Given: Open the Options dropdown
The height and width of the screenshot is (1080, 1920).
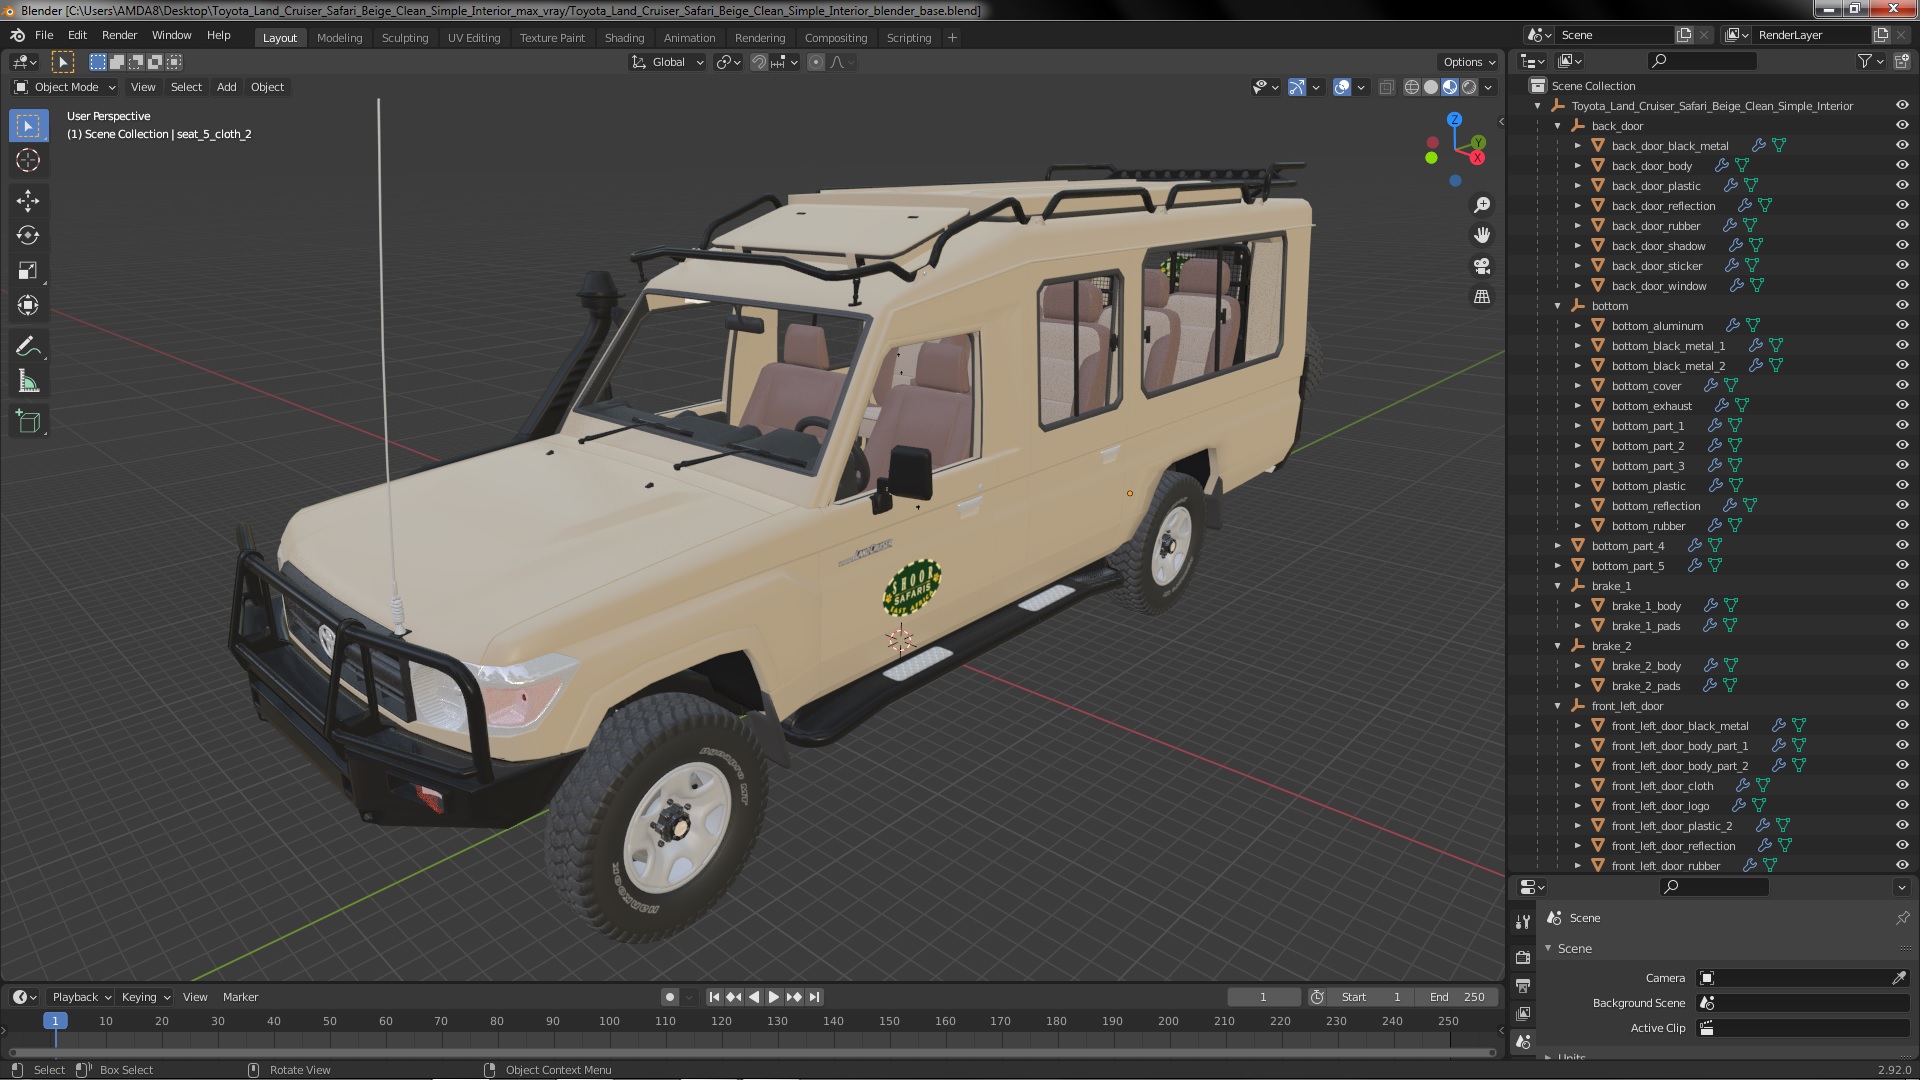Looking at the screenshot, I should coord(1468,62).
